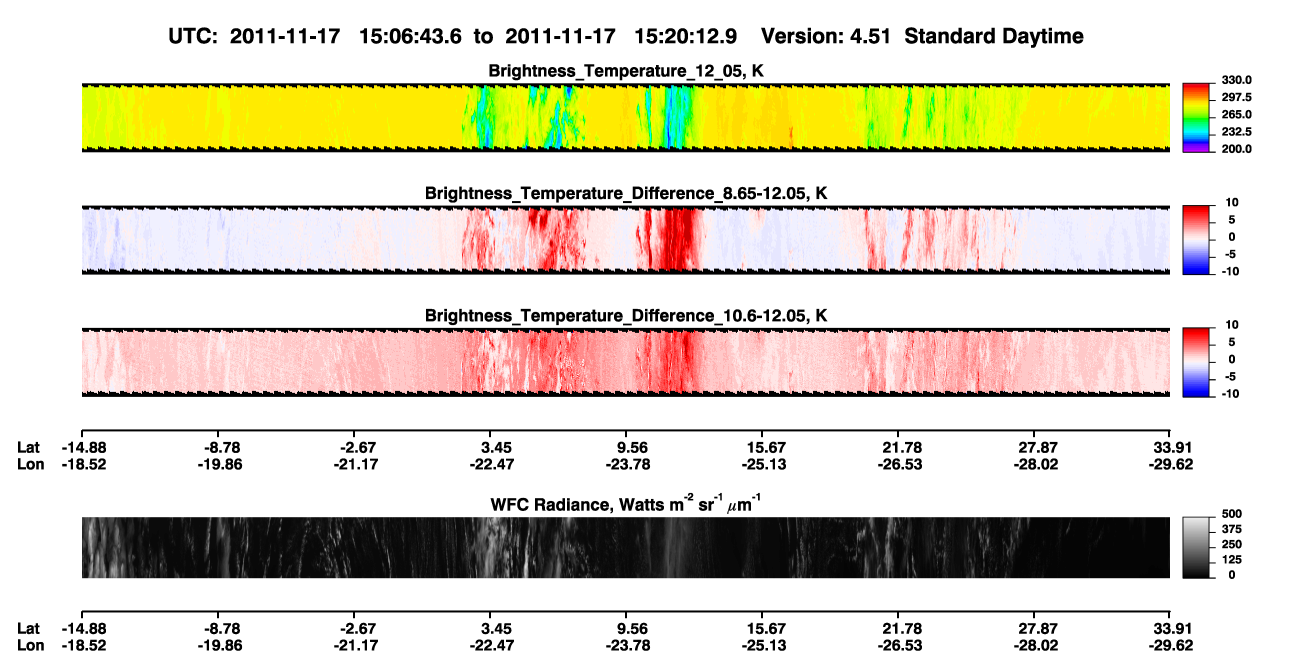The width and height of the screenshot is (1300, 667).
Task: Click the 200.0 color bar label
Action: tap(1236, 149)
